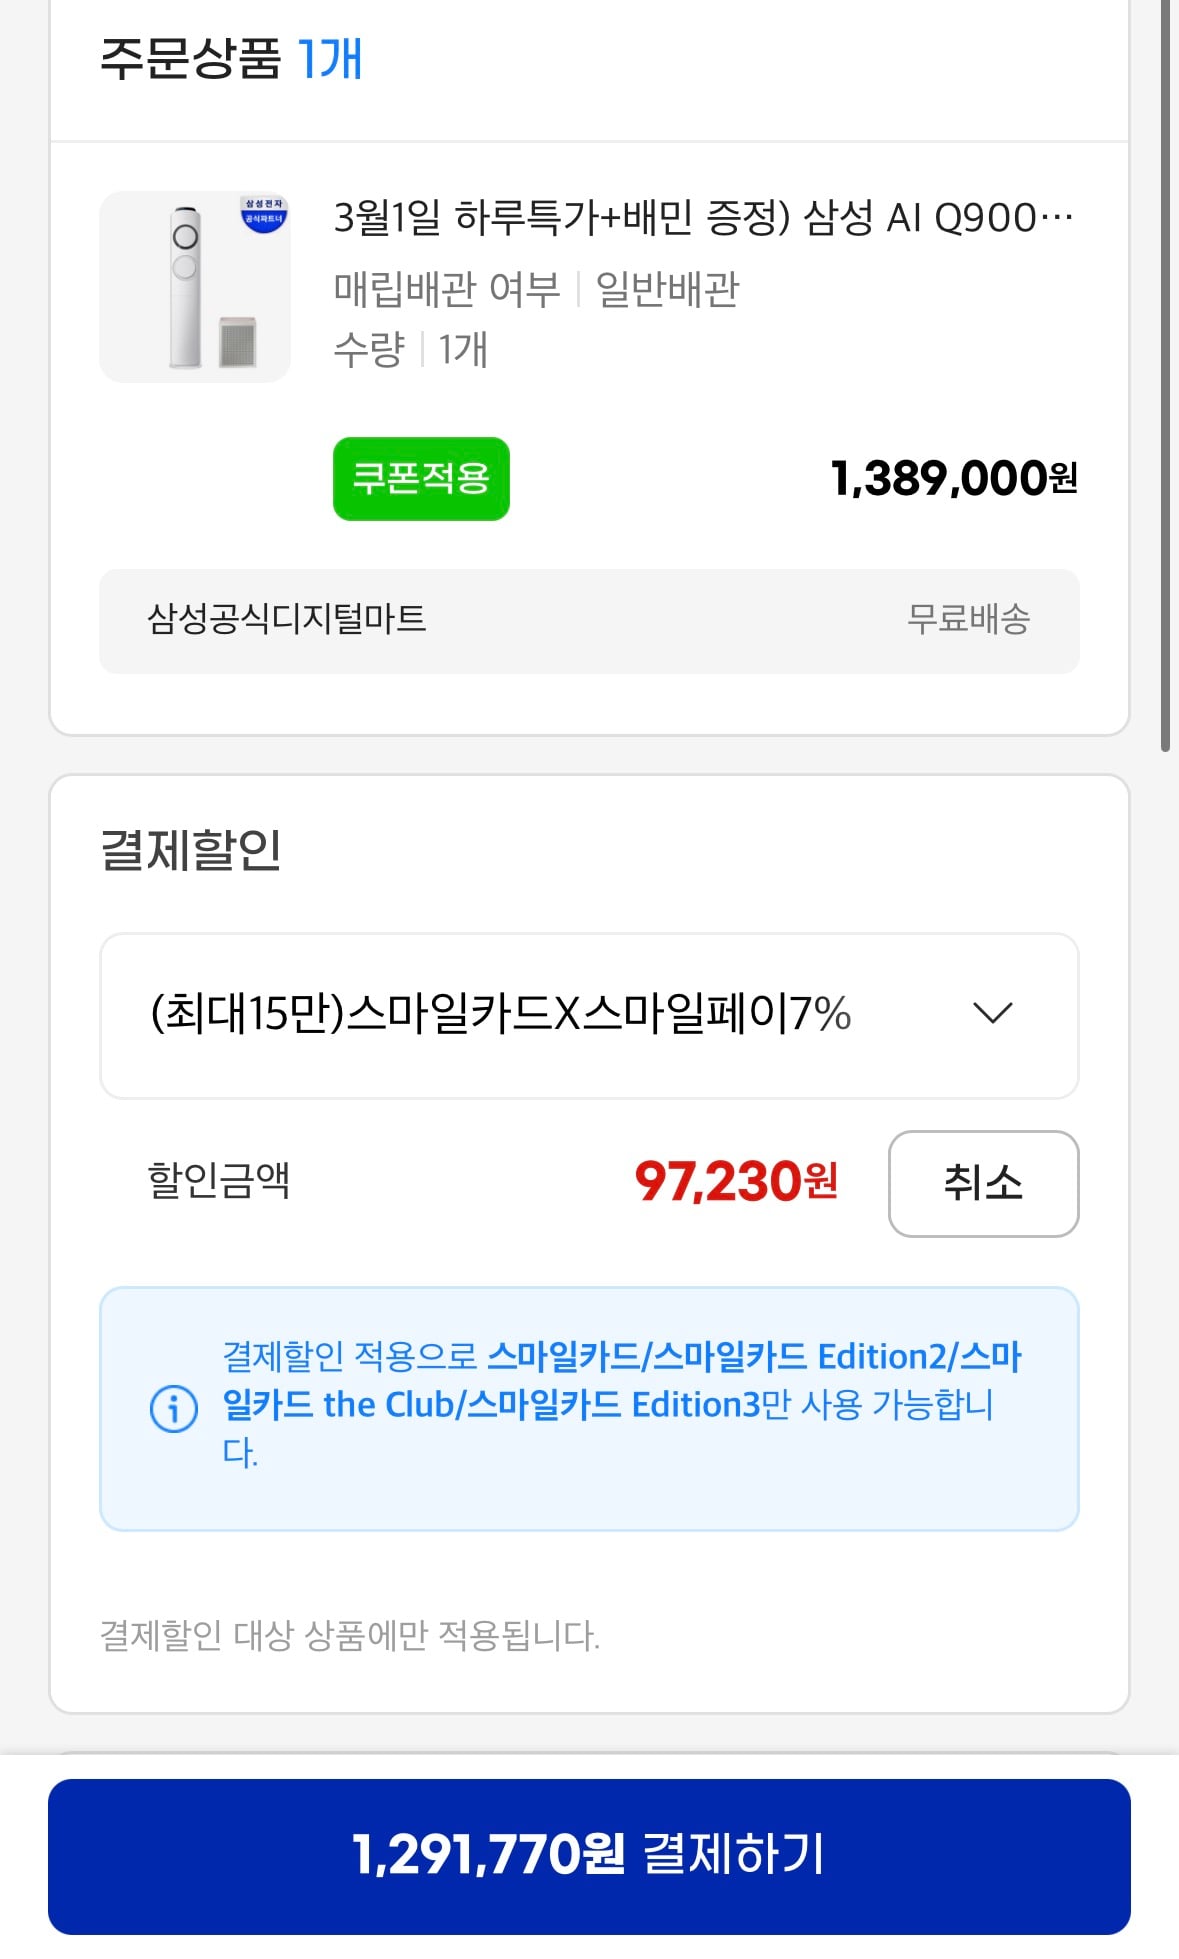Click the 결제할인 대상 상품에만 적용됩니다 note

(x=350, y=1636)
